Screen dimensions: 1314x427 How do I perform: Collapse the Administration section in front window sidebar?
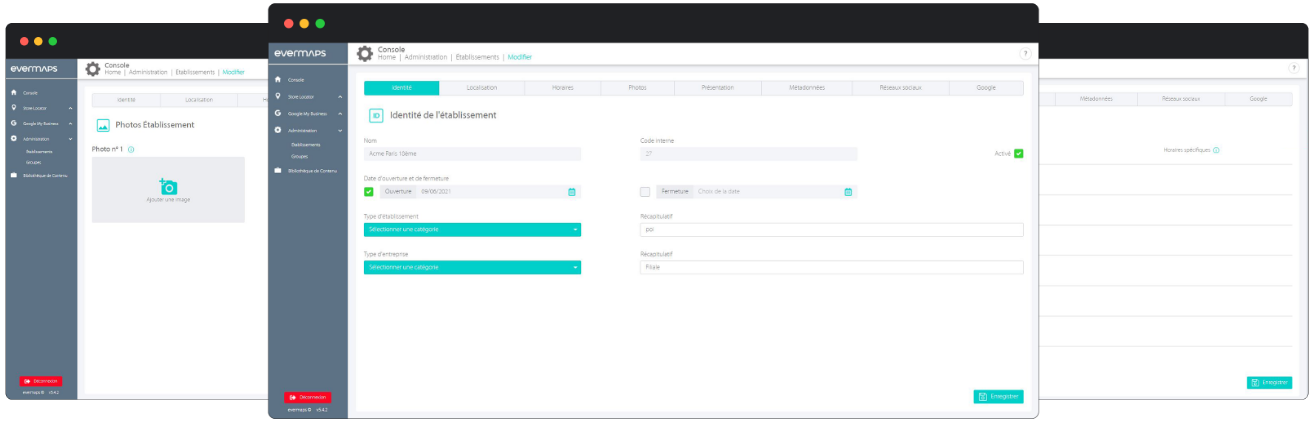coord(340,131)
